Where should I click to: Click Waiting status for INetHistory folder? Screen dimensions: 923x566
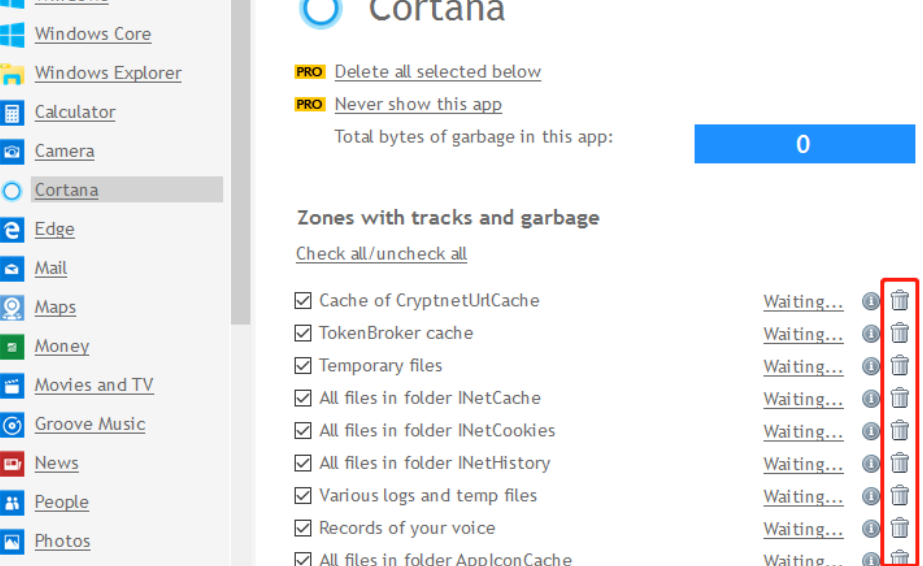click(803, 464)
